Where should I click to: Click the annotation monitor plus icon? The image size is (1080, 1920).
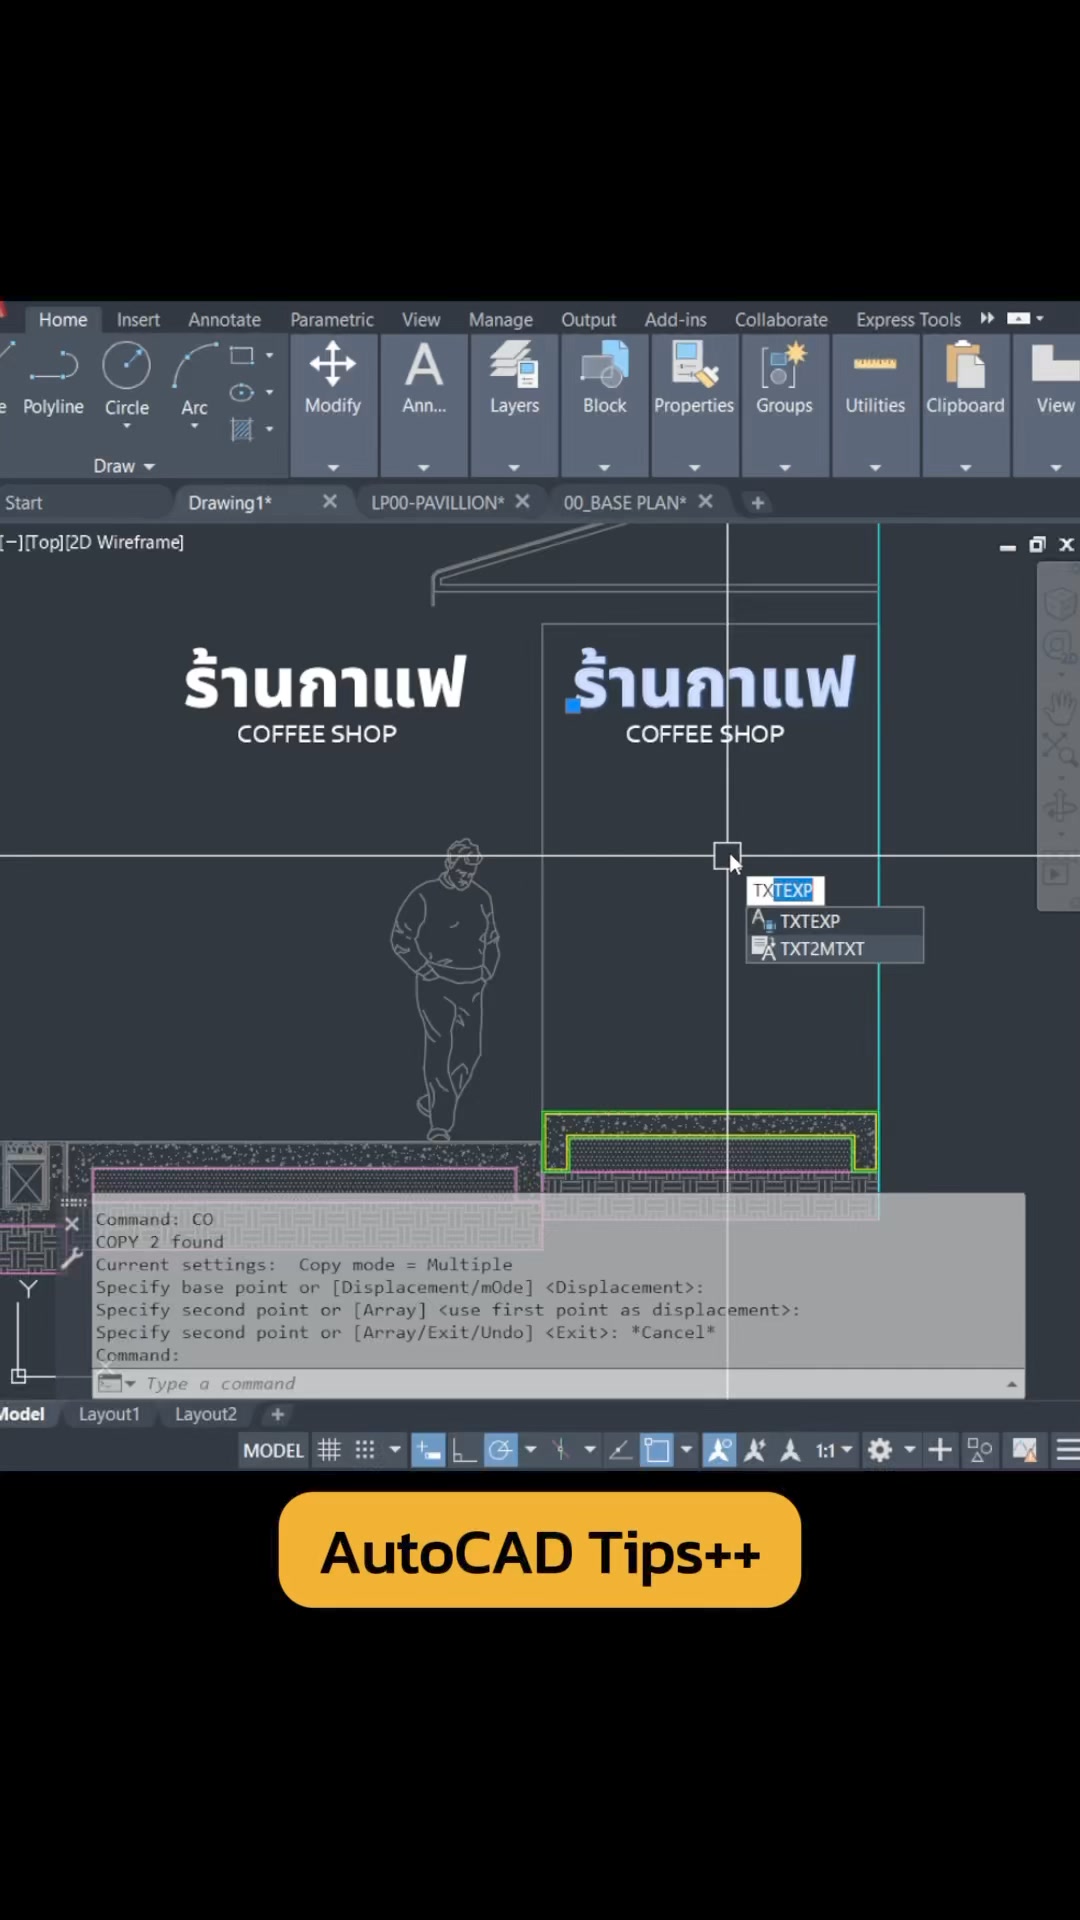(940, 1450)
